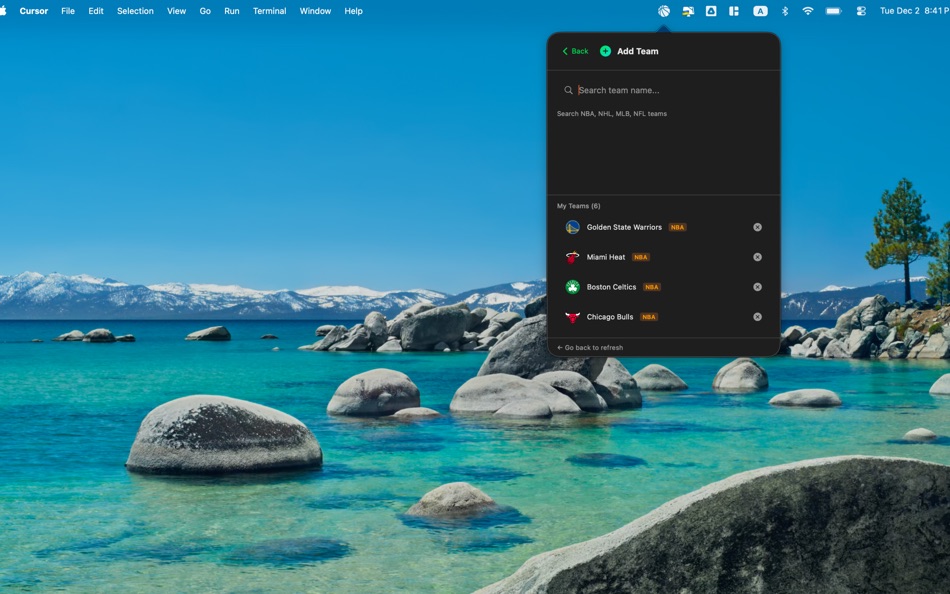
Task: Click the triangle drive icon in the menu bar
Action: pos(711,11)
